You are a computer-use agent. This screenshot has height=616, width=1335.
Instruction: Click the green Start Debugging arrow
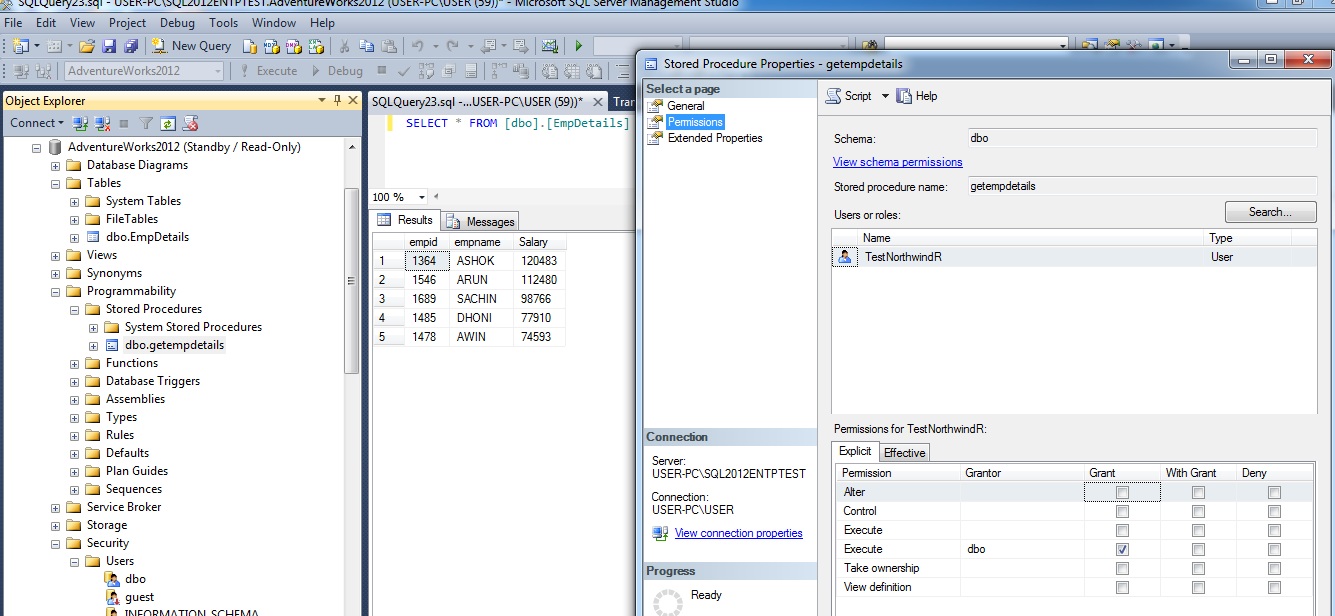578,46
